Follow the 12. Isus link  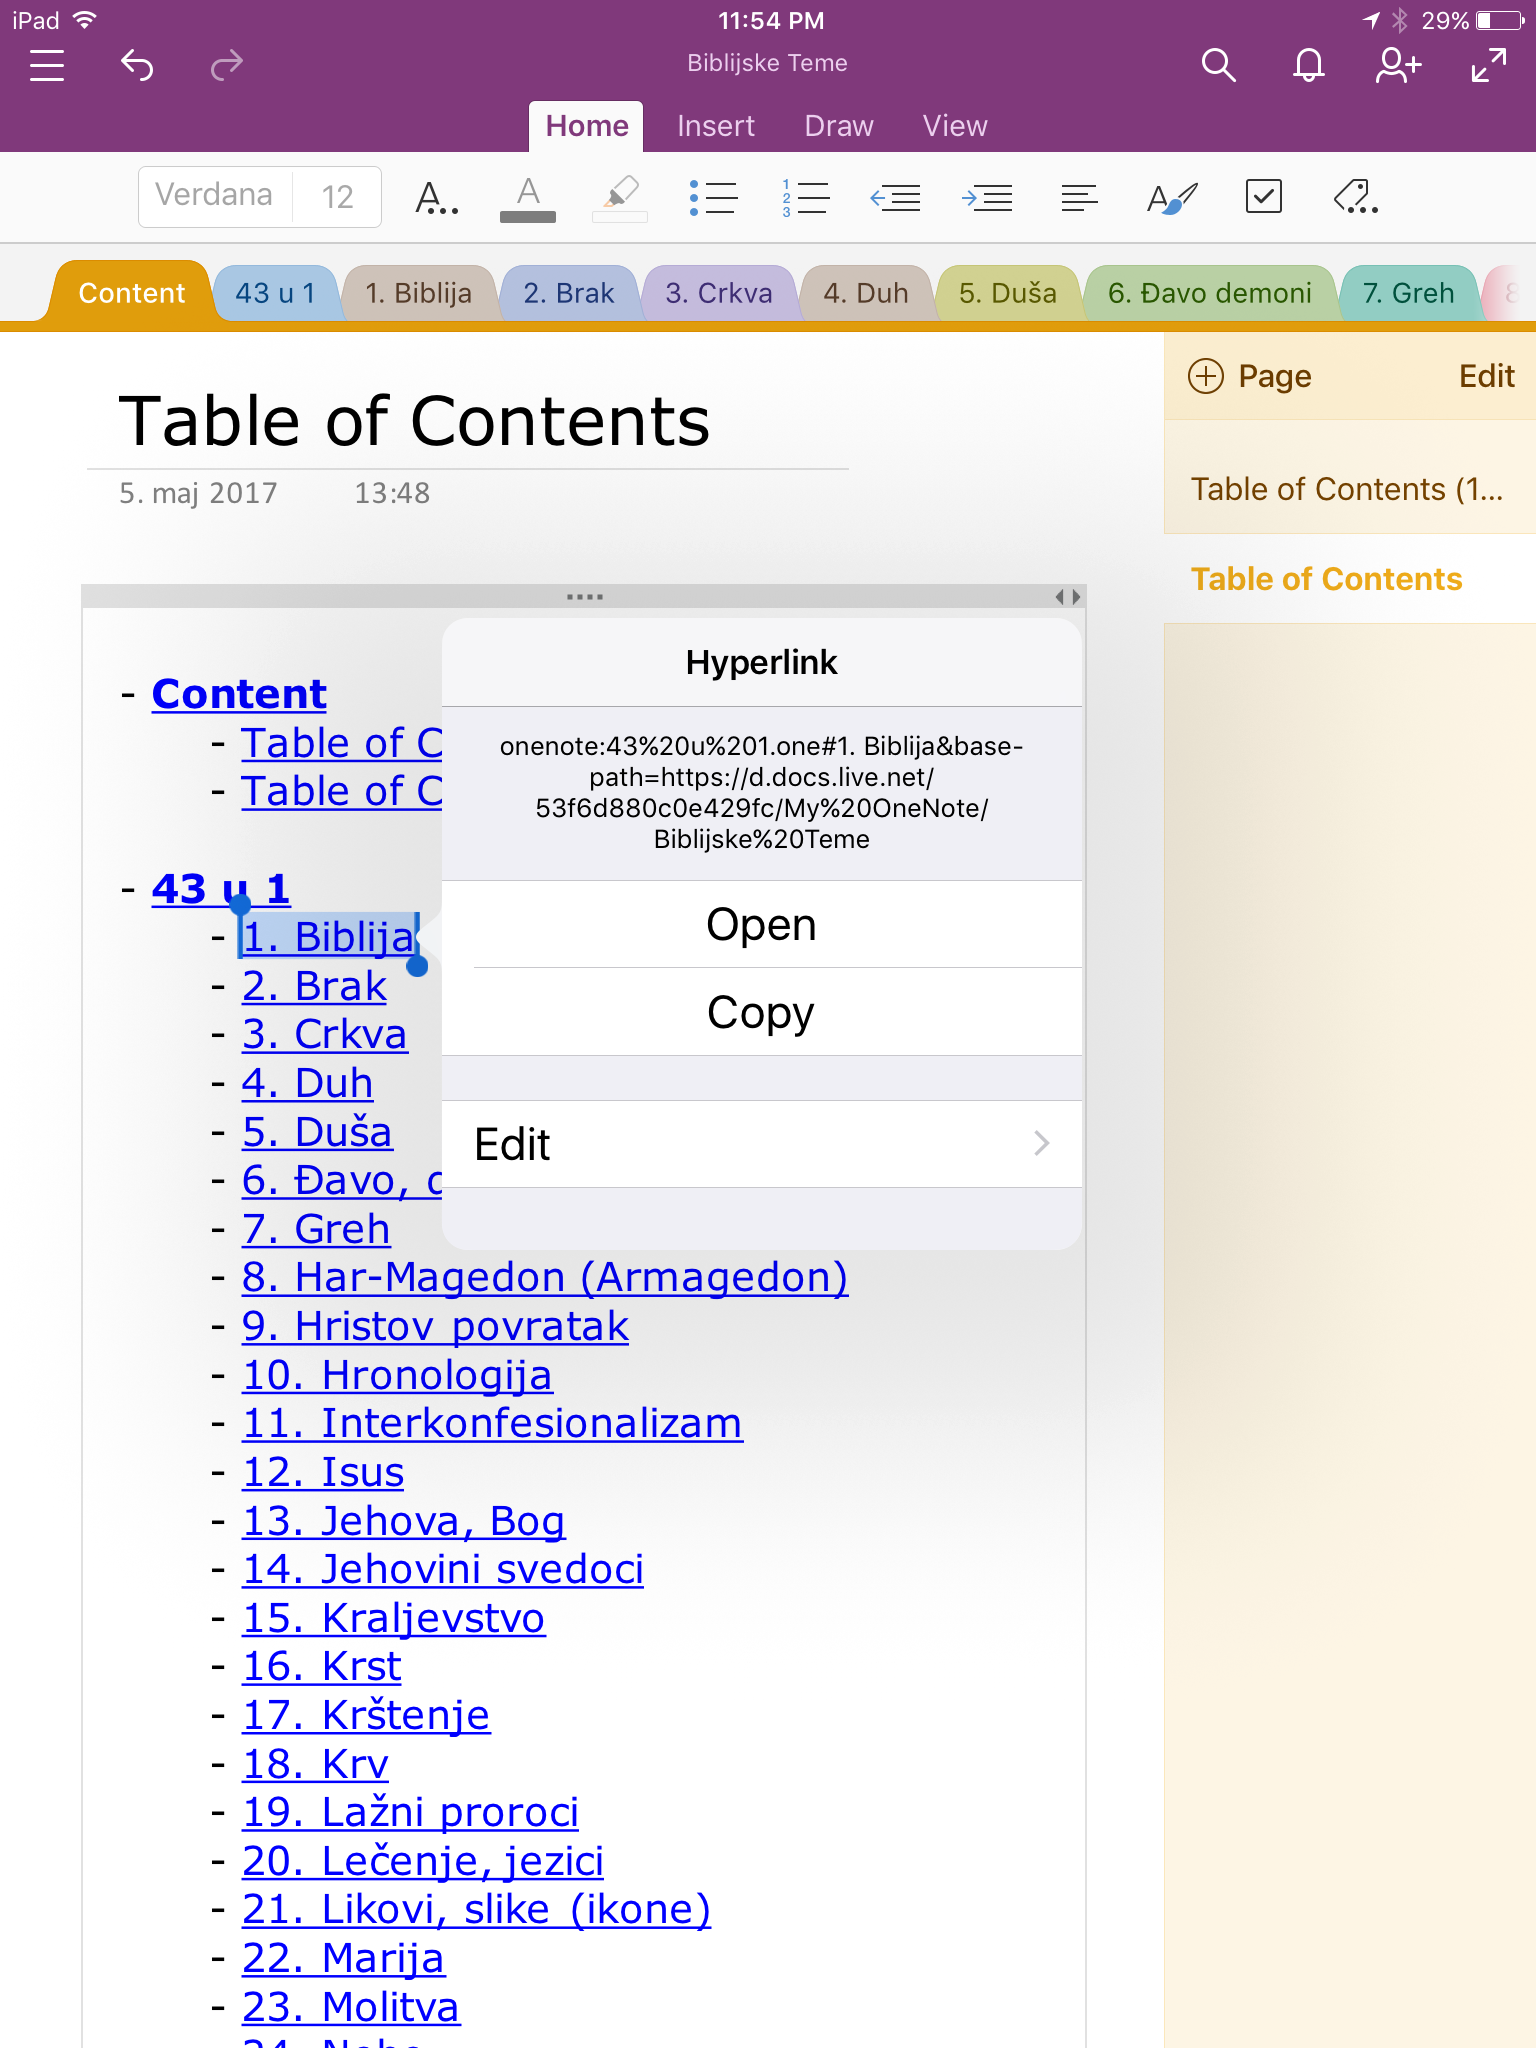click(323, 1472)
